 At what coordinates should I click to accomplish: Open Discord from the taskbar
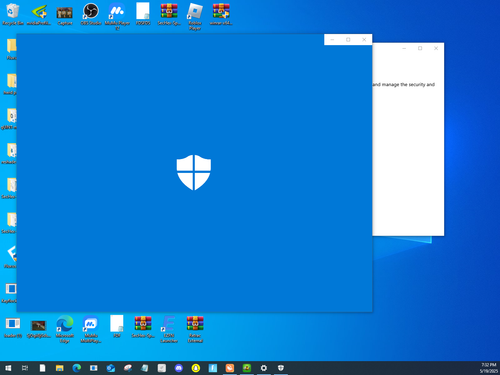[x=179, y=368]
